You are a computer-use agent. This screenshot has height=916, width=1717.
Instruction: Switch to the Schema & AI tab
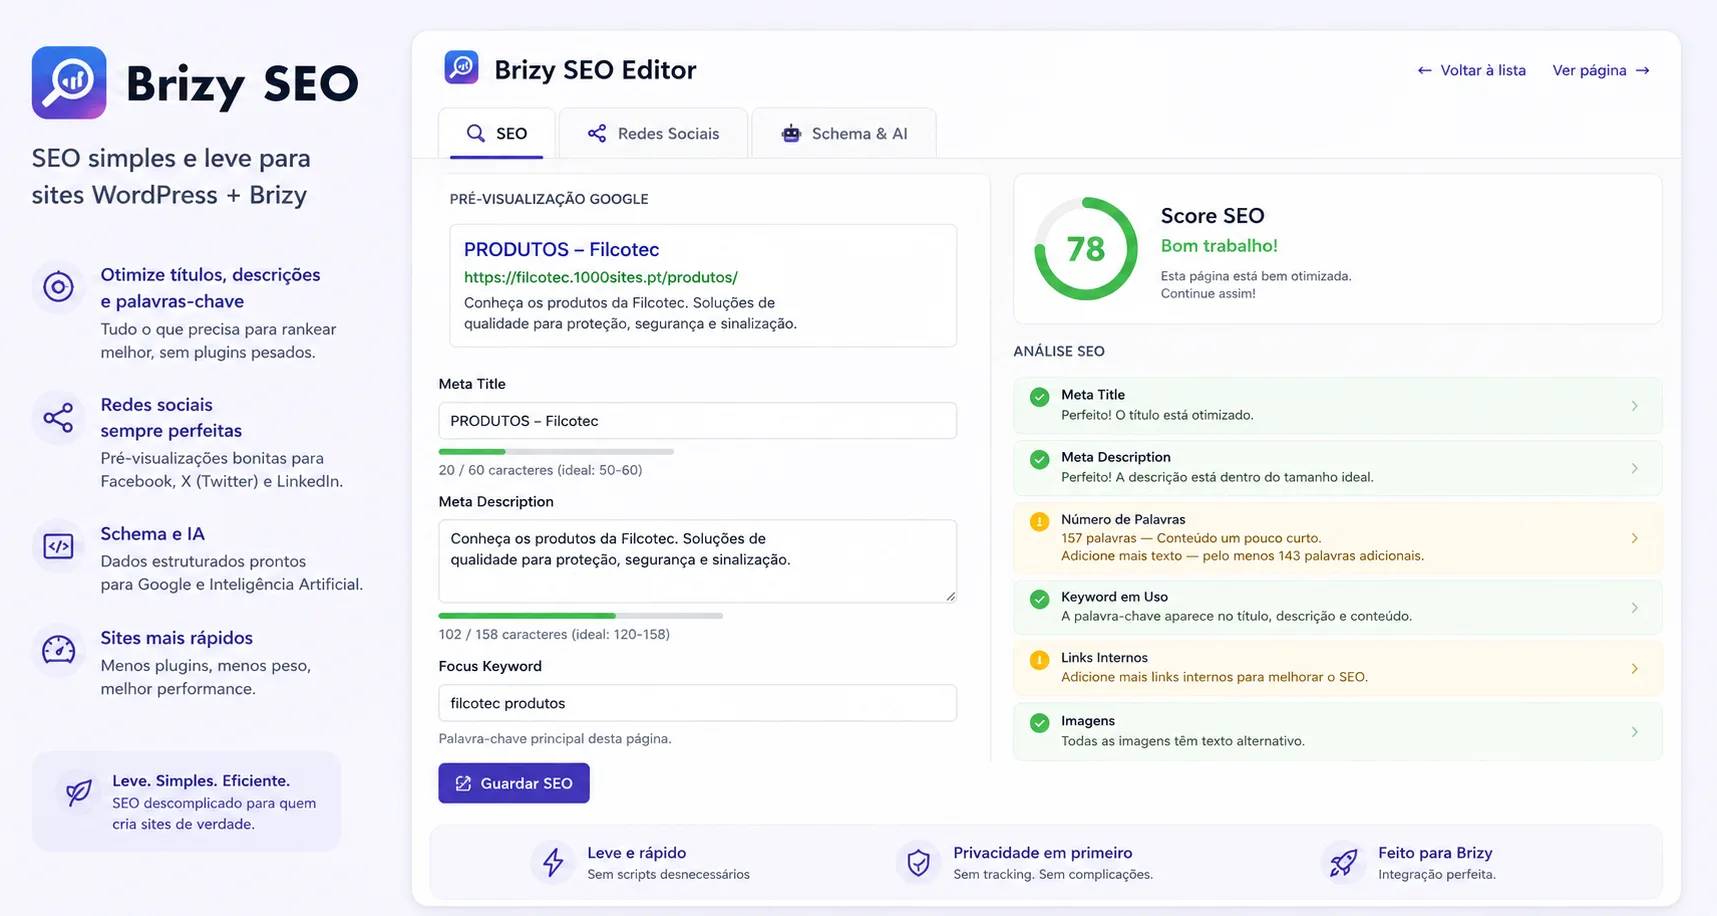coord(844,133)
